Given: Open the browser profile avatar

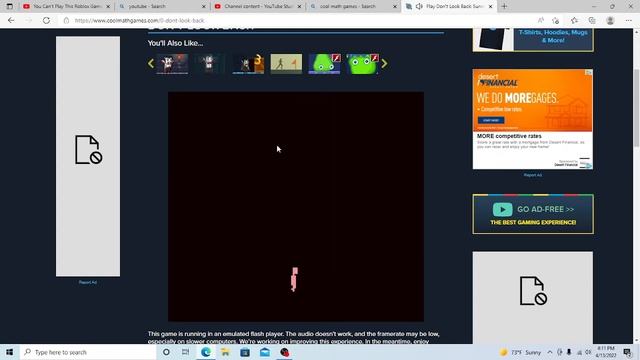Looking at the screenshot, I should coord(610,20).
